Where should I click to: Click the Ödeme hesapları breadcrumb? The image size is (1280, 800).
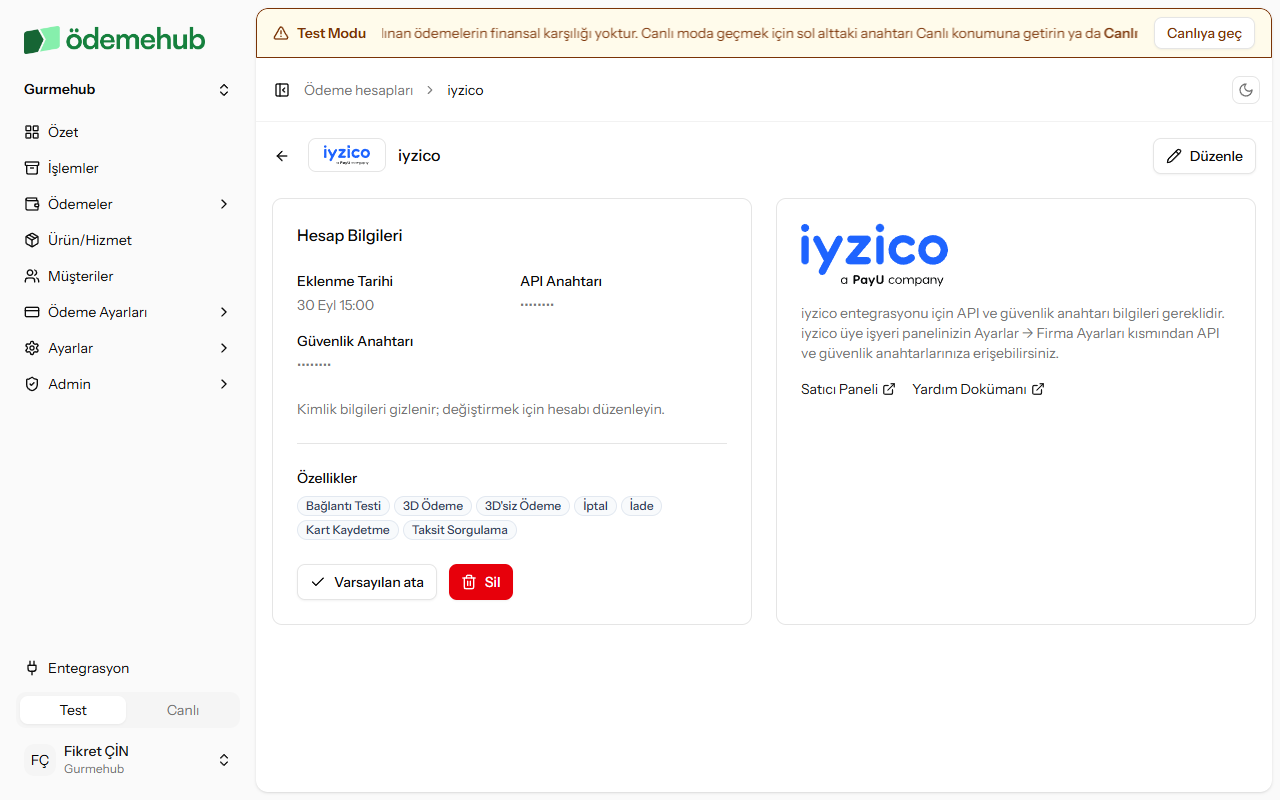[x=358, y=90]
